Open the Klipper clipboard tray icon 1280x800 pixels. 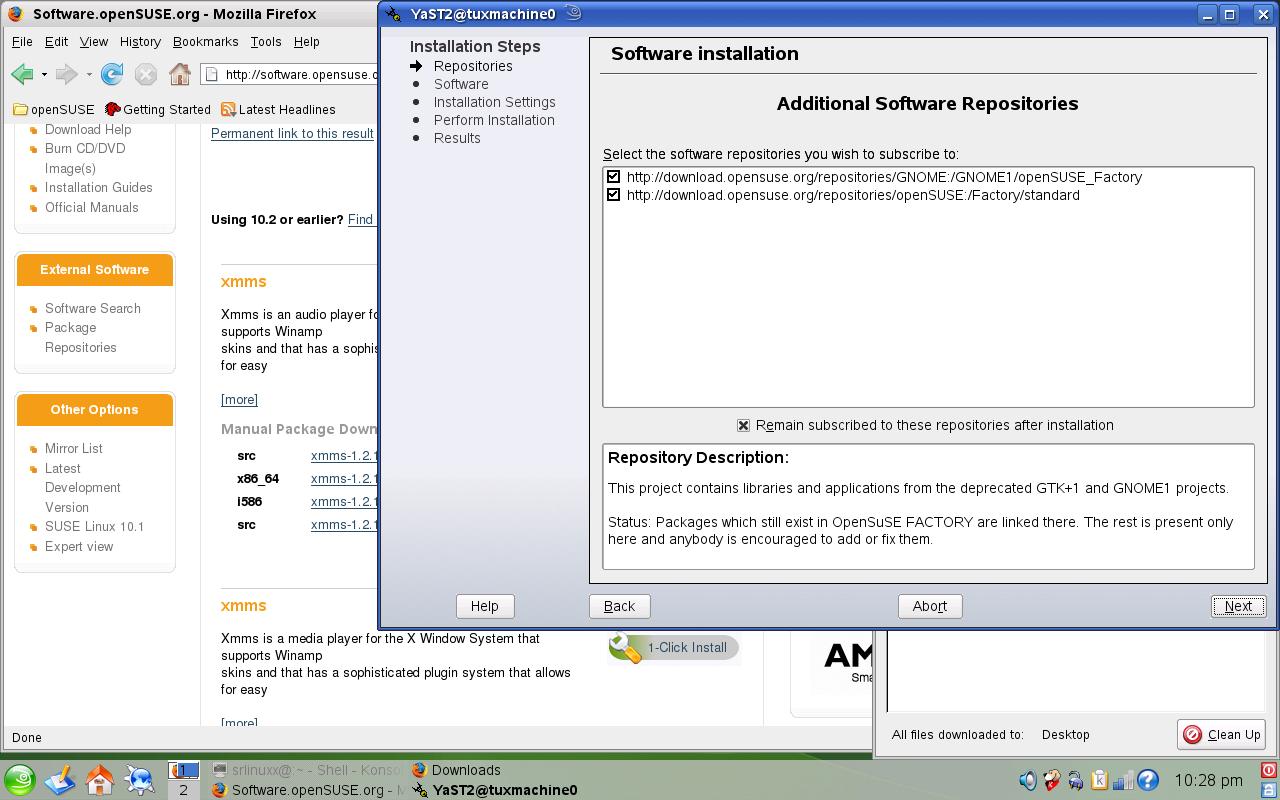click(x=1099, y=780)
